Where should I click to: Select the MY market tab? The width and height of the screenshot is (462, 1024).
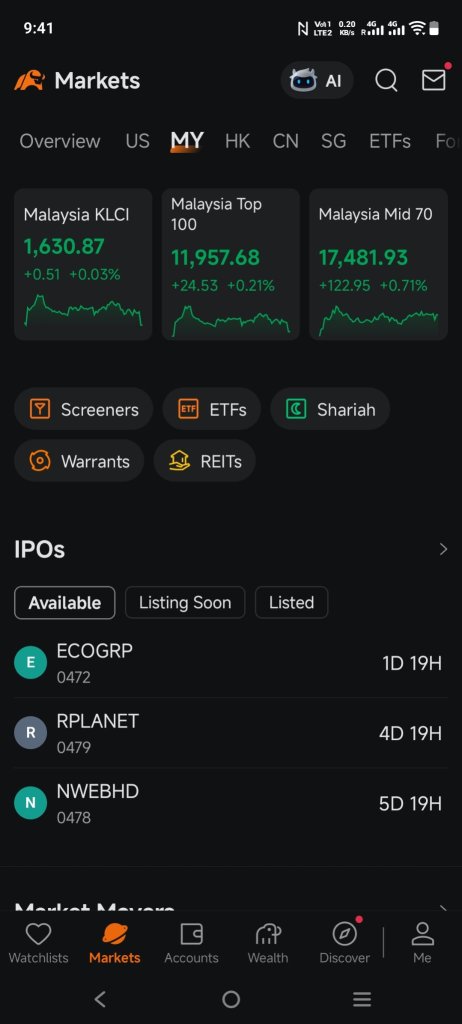[187, 141]
